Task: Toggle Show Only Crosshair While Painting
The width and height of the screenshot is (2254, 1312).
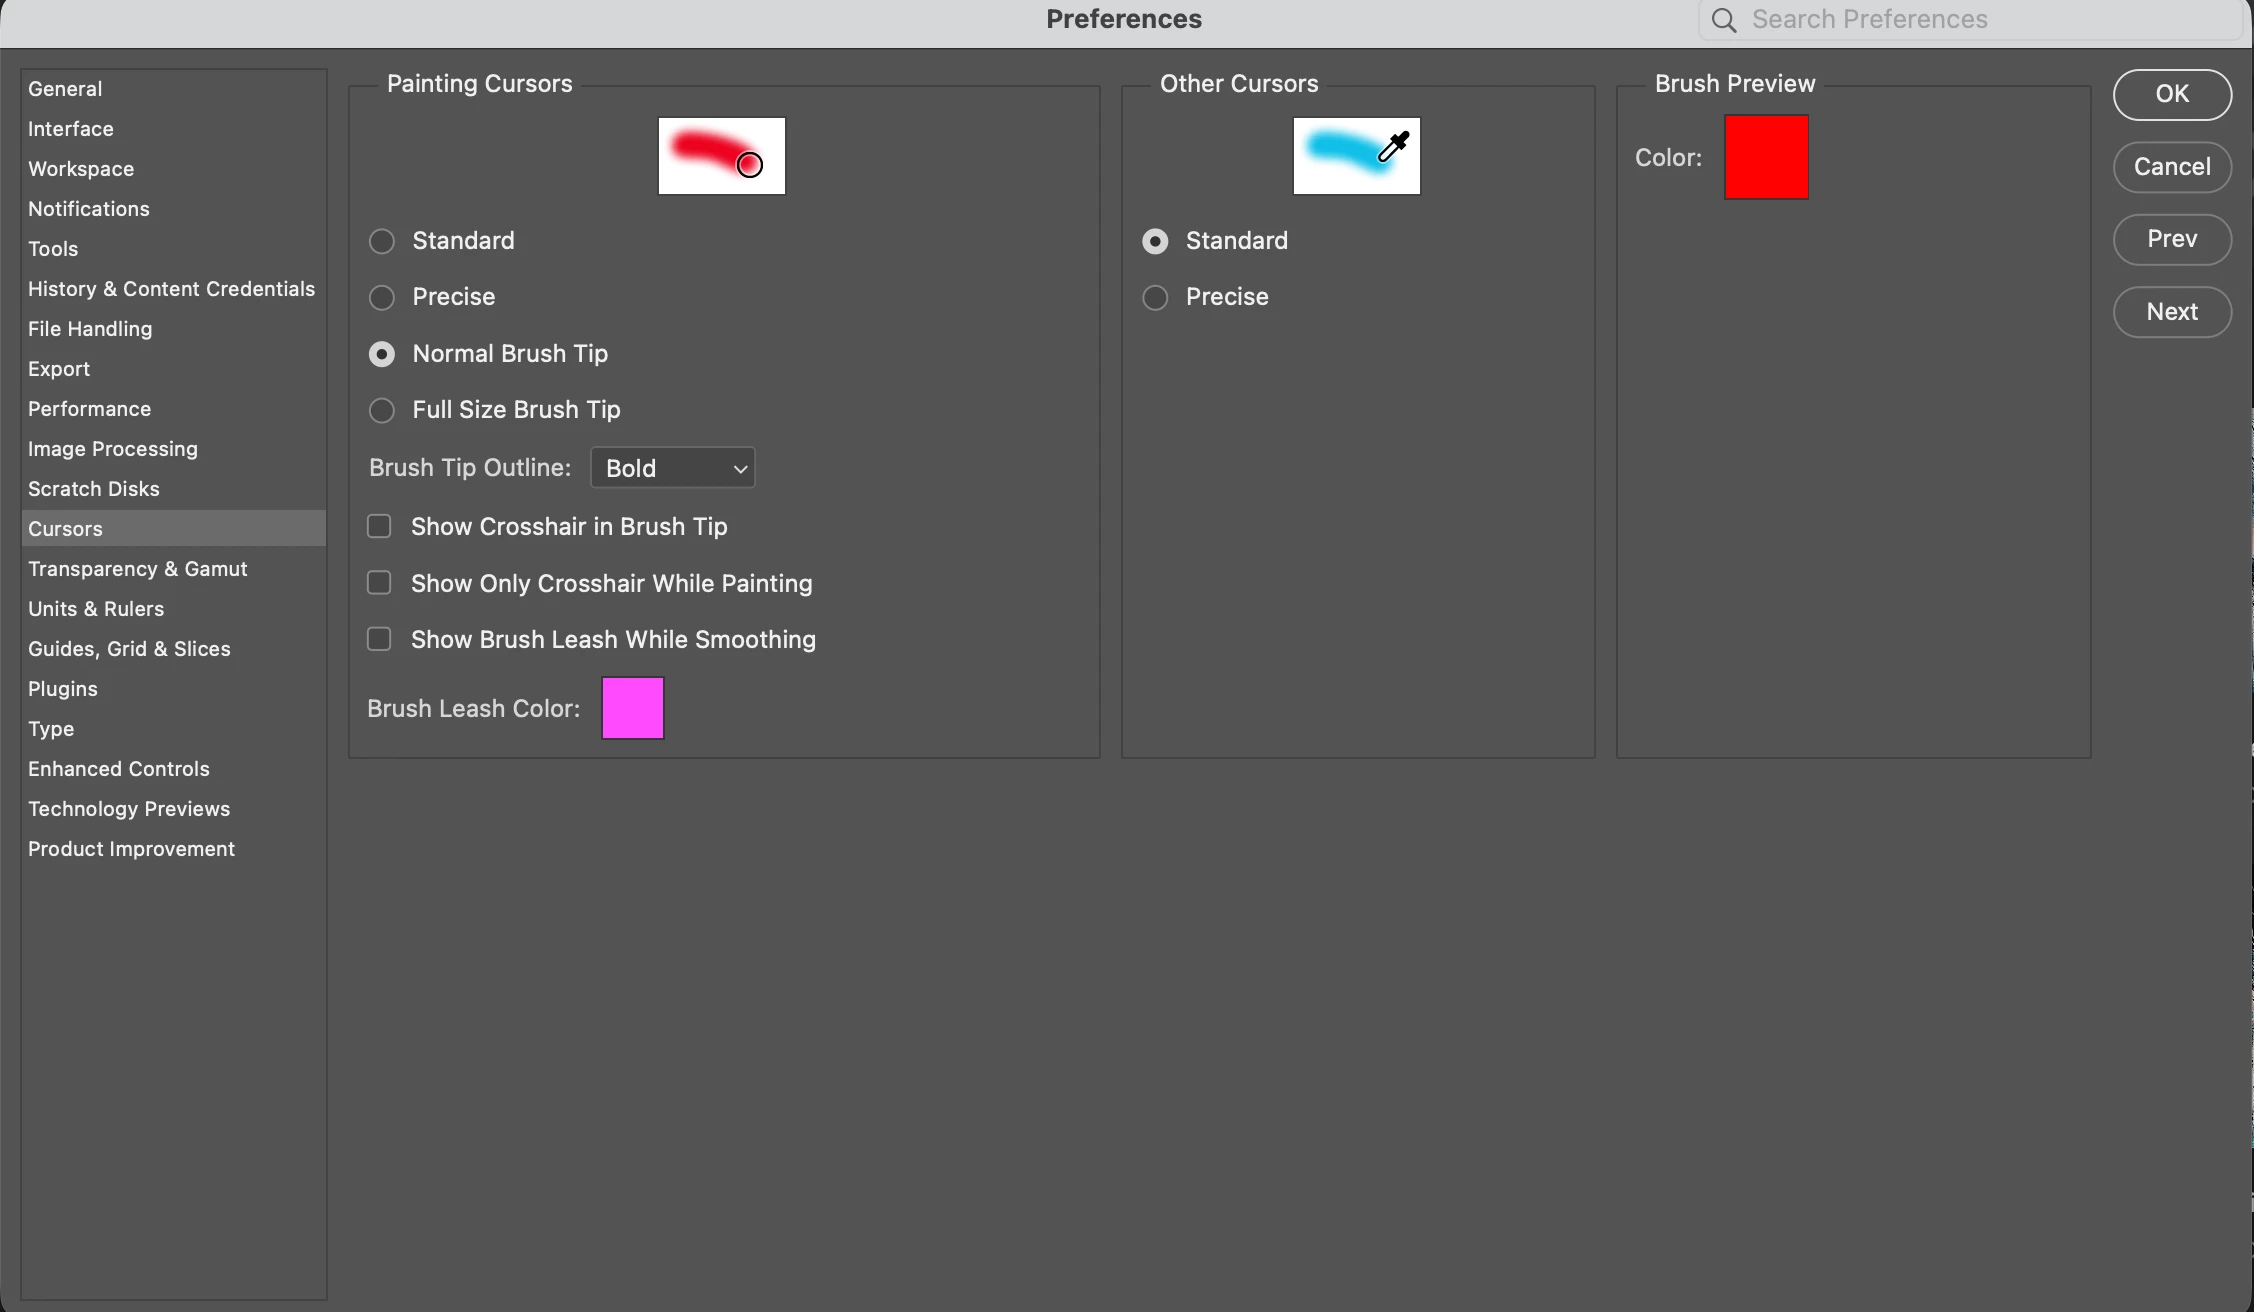Action: 379,583
